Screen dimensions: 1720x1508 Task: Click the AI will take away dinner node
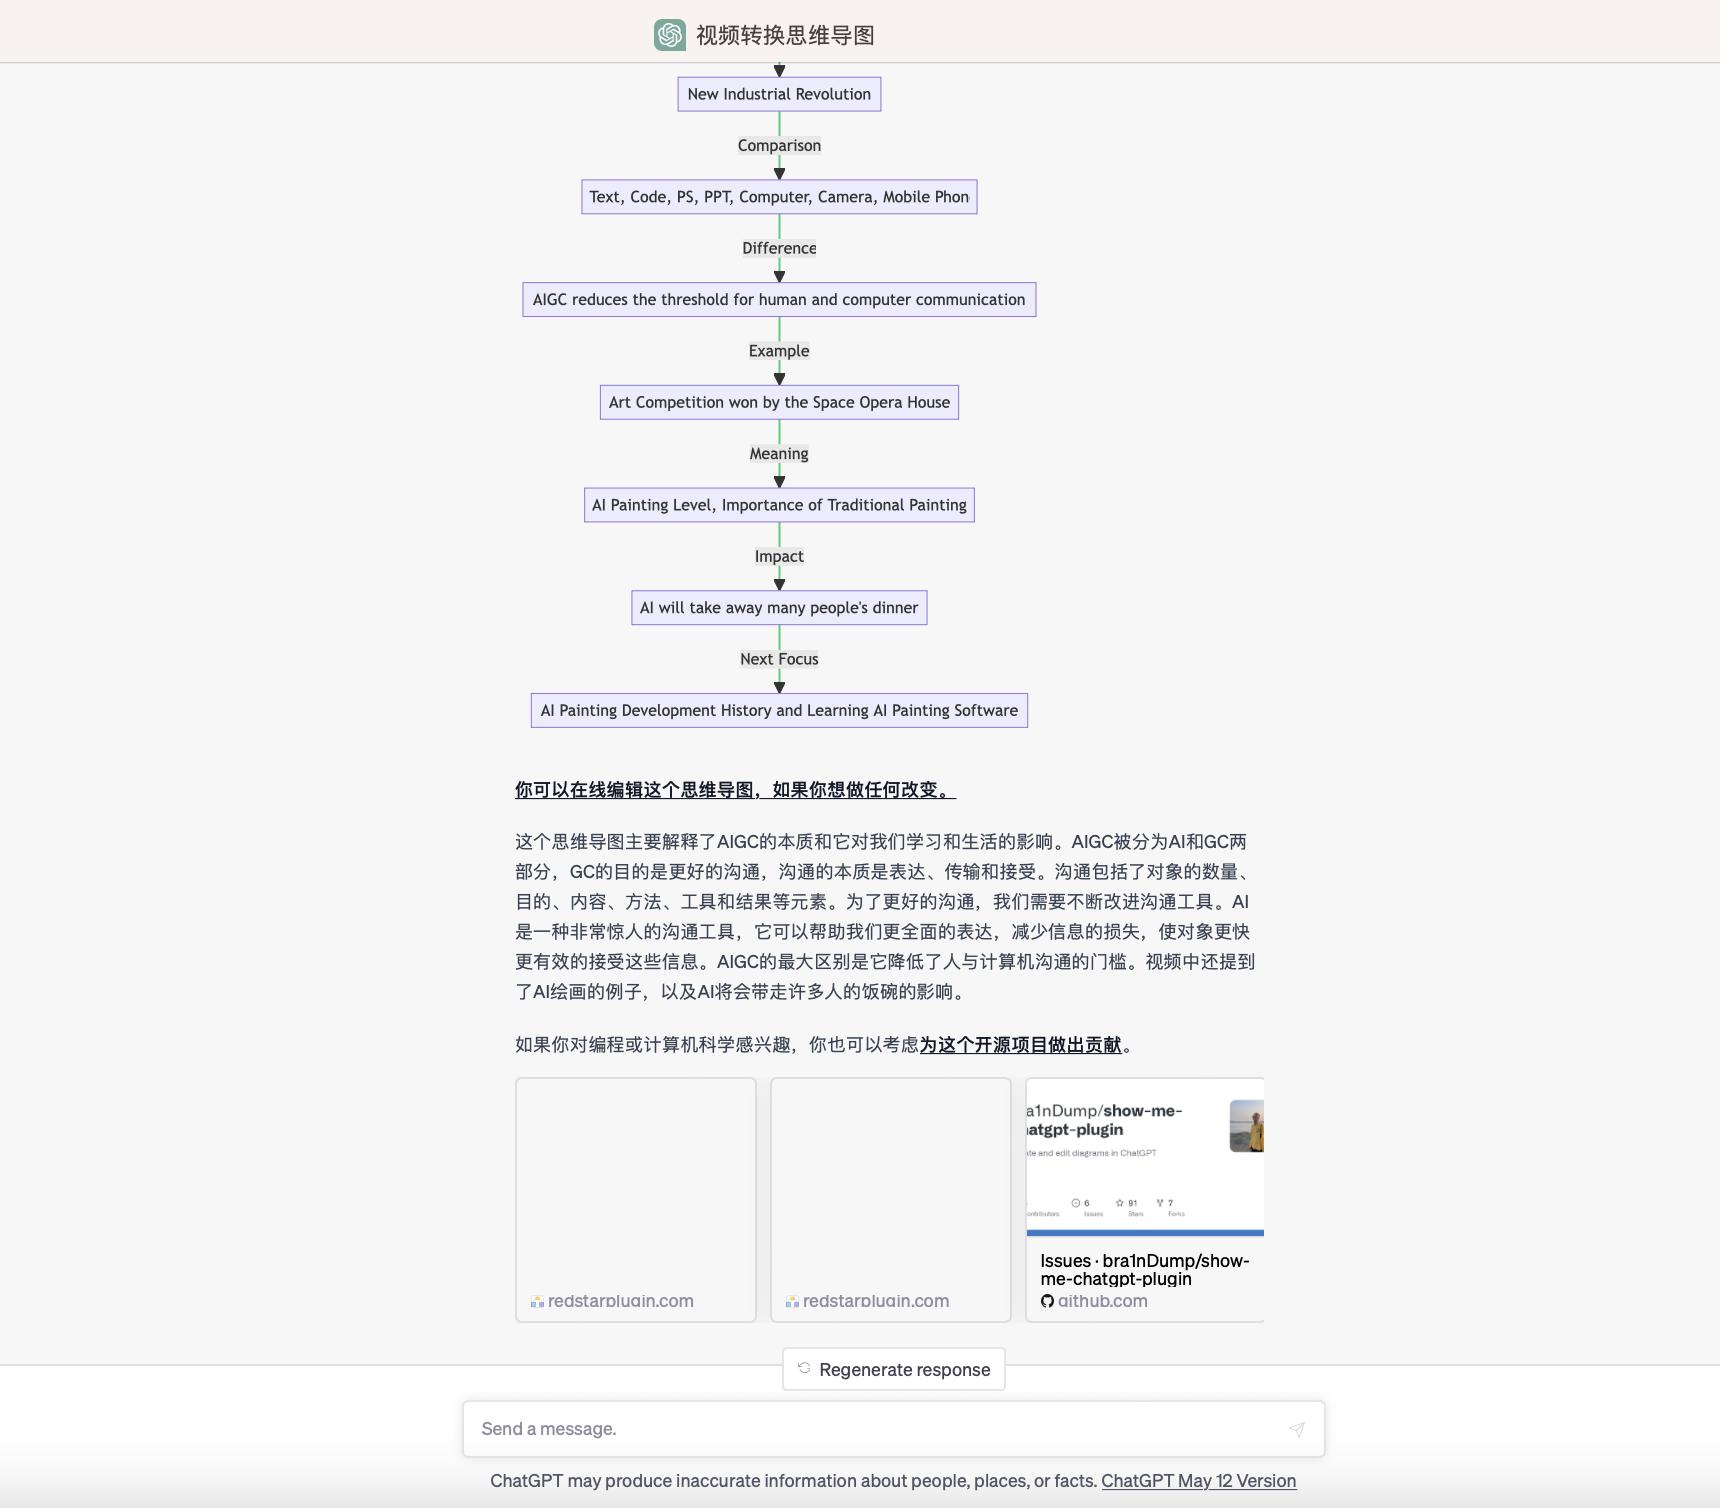pyautogui.click(x=779, y=607)
